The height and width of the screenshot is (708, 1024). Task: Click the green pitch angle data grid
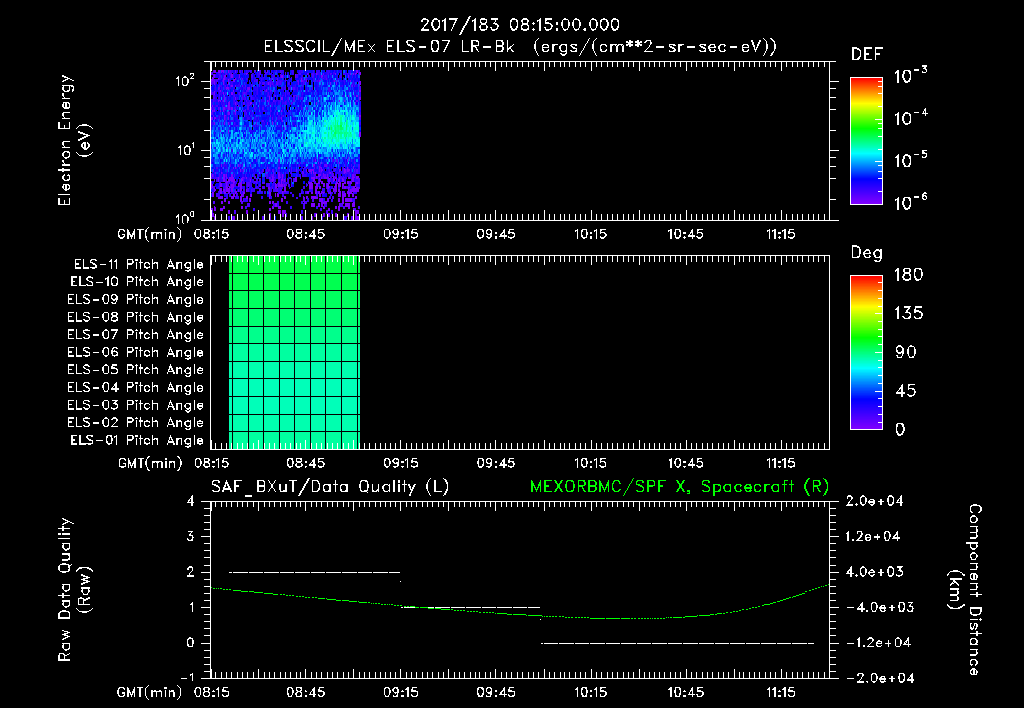tap(294, 353)
